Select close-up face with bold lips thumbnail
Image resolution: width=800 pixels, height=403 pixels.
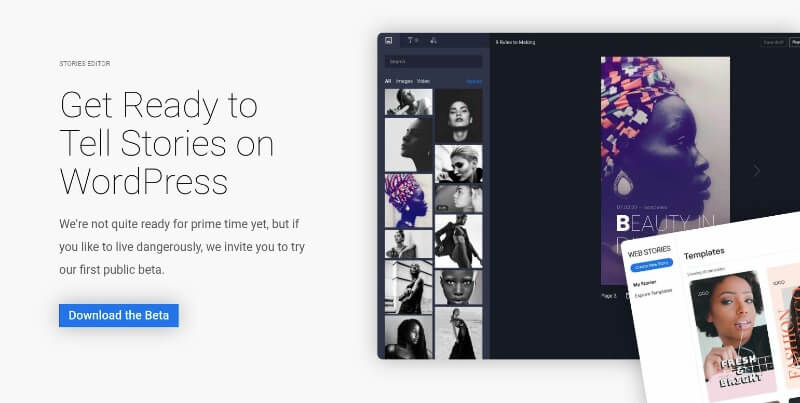coord(458,287)
